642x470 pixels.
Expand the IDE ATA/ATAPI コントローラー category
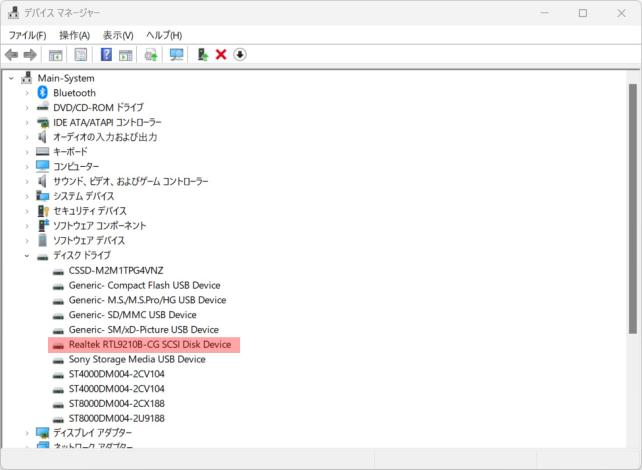click(27, 122)
